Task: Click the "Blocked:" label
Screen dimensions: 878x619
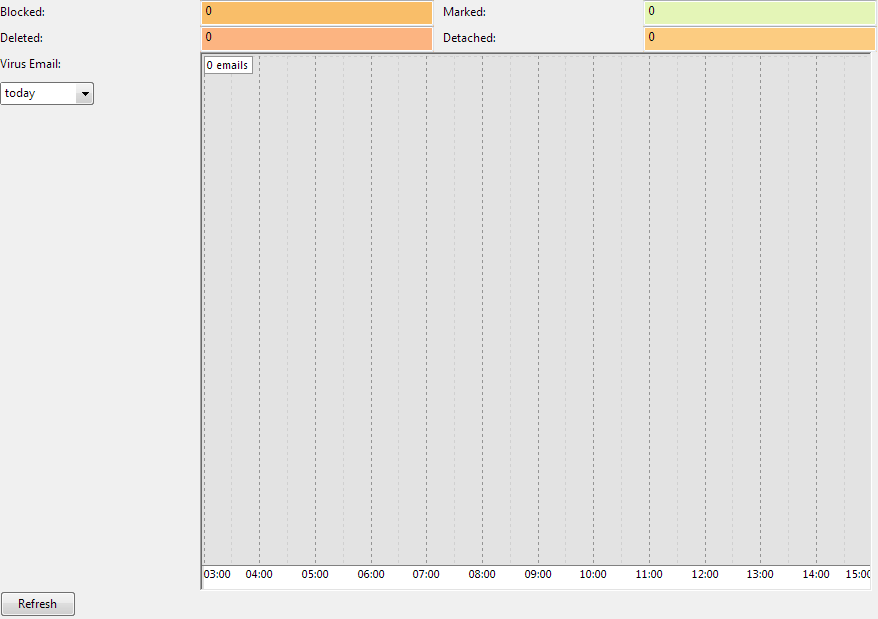Action: click(22, 12)
